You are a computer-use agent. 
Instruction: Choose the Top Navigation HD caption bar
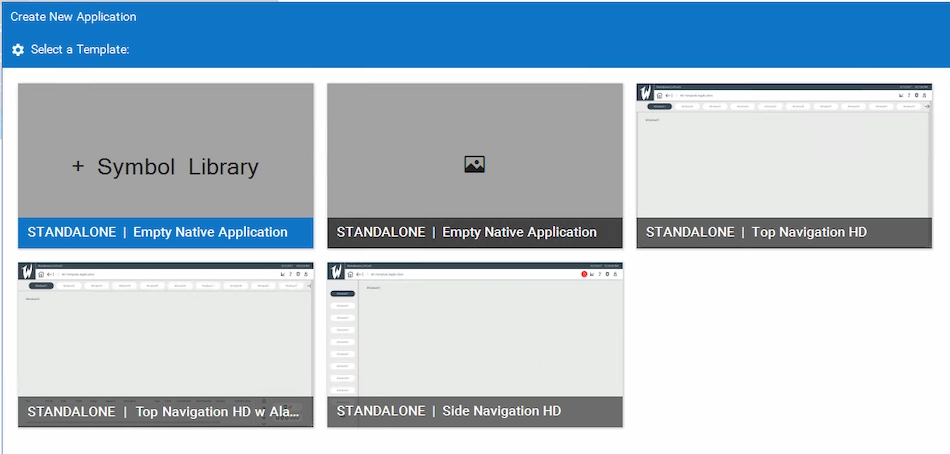(784, 232)
